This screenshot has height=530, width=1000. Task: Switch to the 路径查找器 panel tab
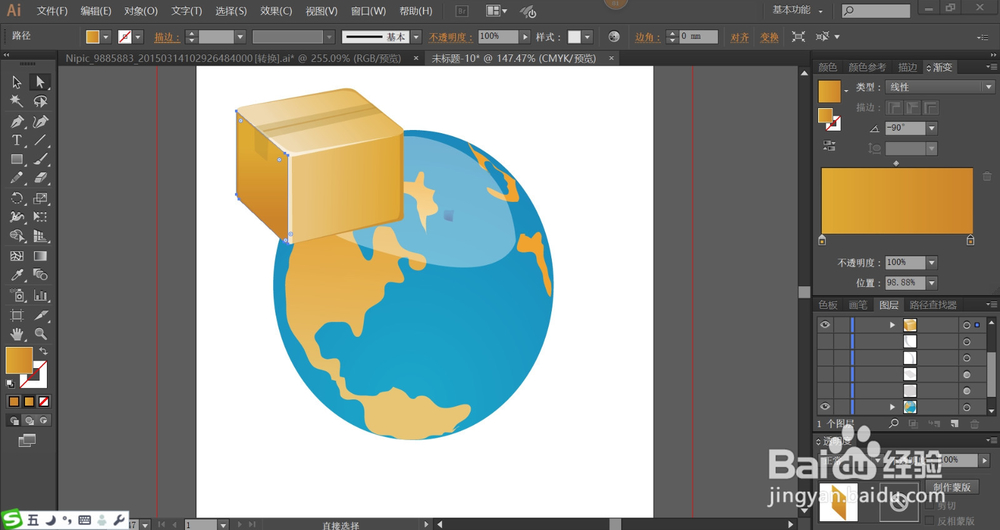tap(933, 305)
